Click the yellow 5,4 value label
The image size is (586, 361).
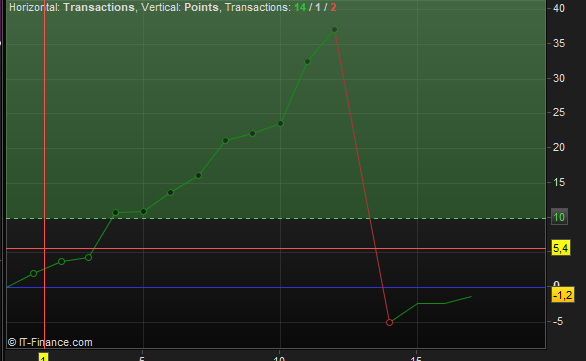(x=561, y=248)
